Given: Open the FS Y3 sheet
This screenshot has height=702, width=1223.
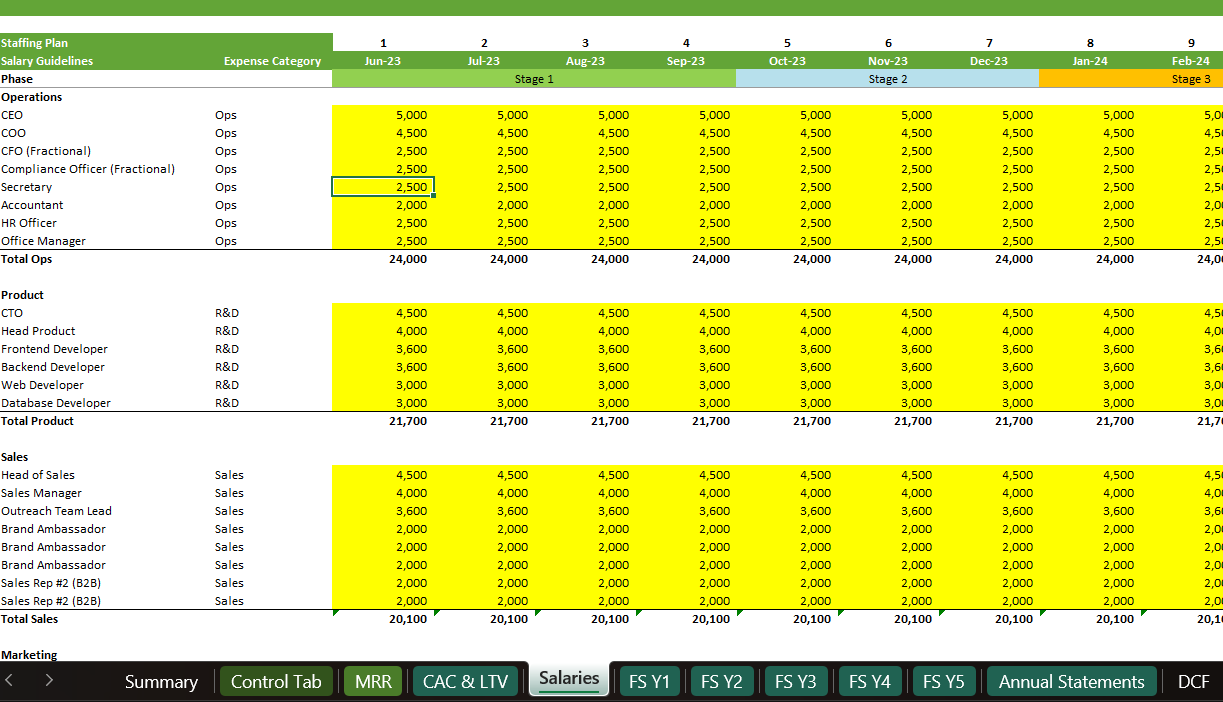Looking at the screenshot, I should 796,681.
